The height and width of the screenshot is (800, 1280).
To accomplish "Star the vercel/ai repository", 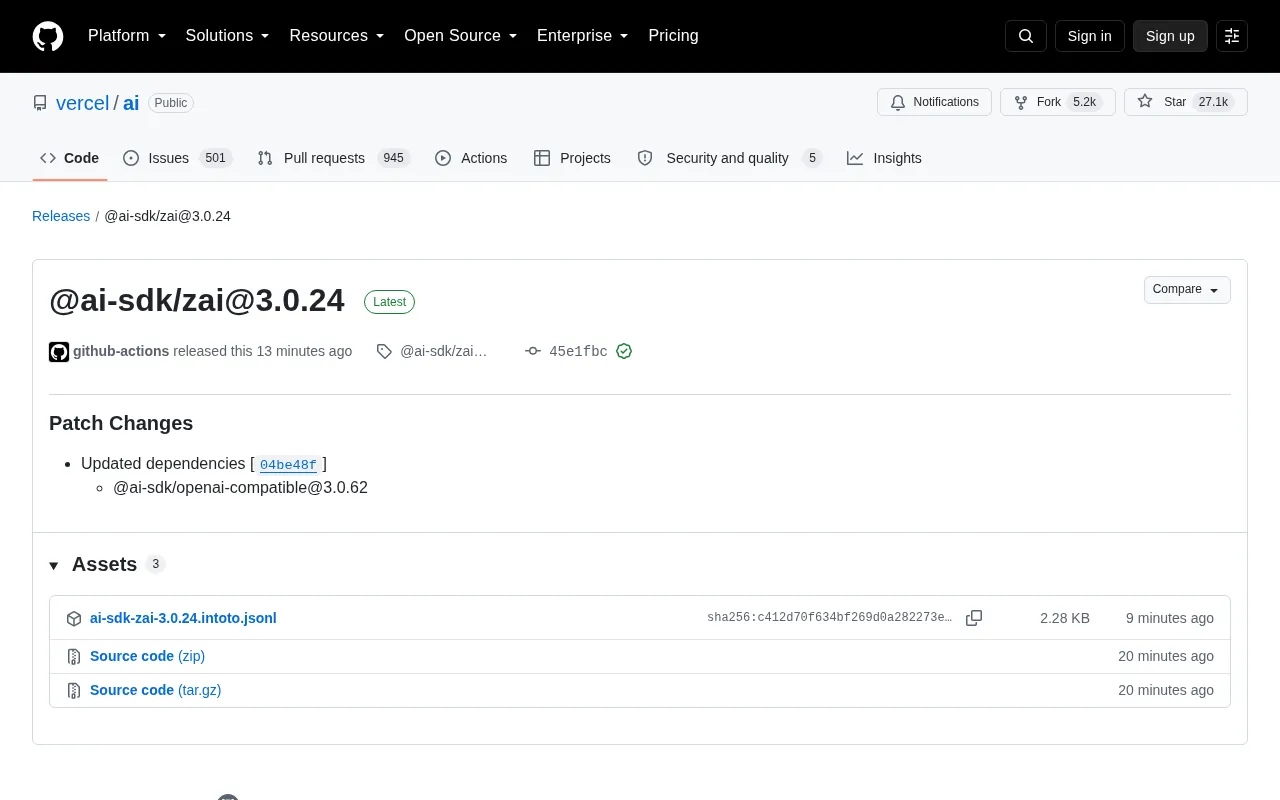I will (1186, 102).
